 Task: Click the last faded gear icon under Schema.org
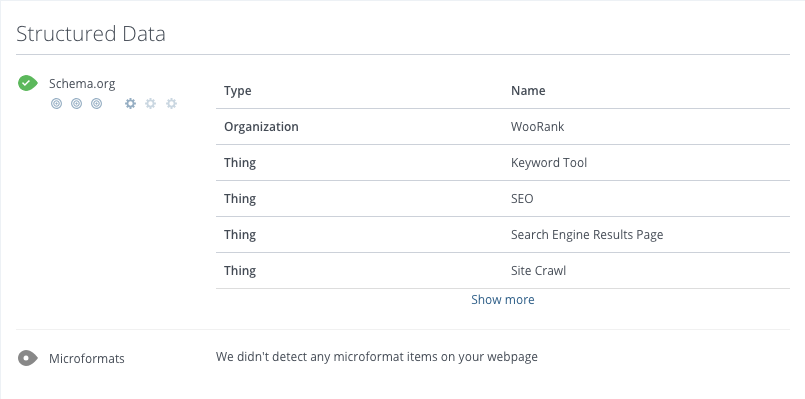click(x=171, y=104)
